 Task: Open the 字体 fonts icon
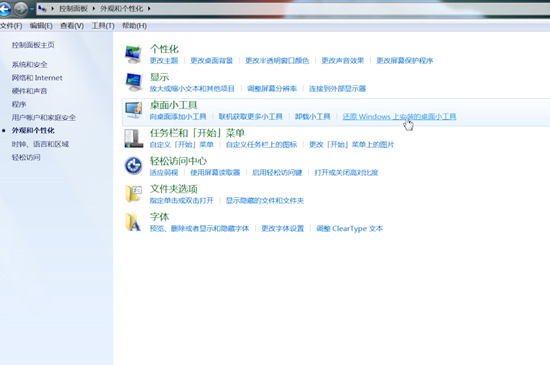pyautogui.click(x=133, y=222)
